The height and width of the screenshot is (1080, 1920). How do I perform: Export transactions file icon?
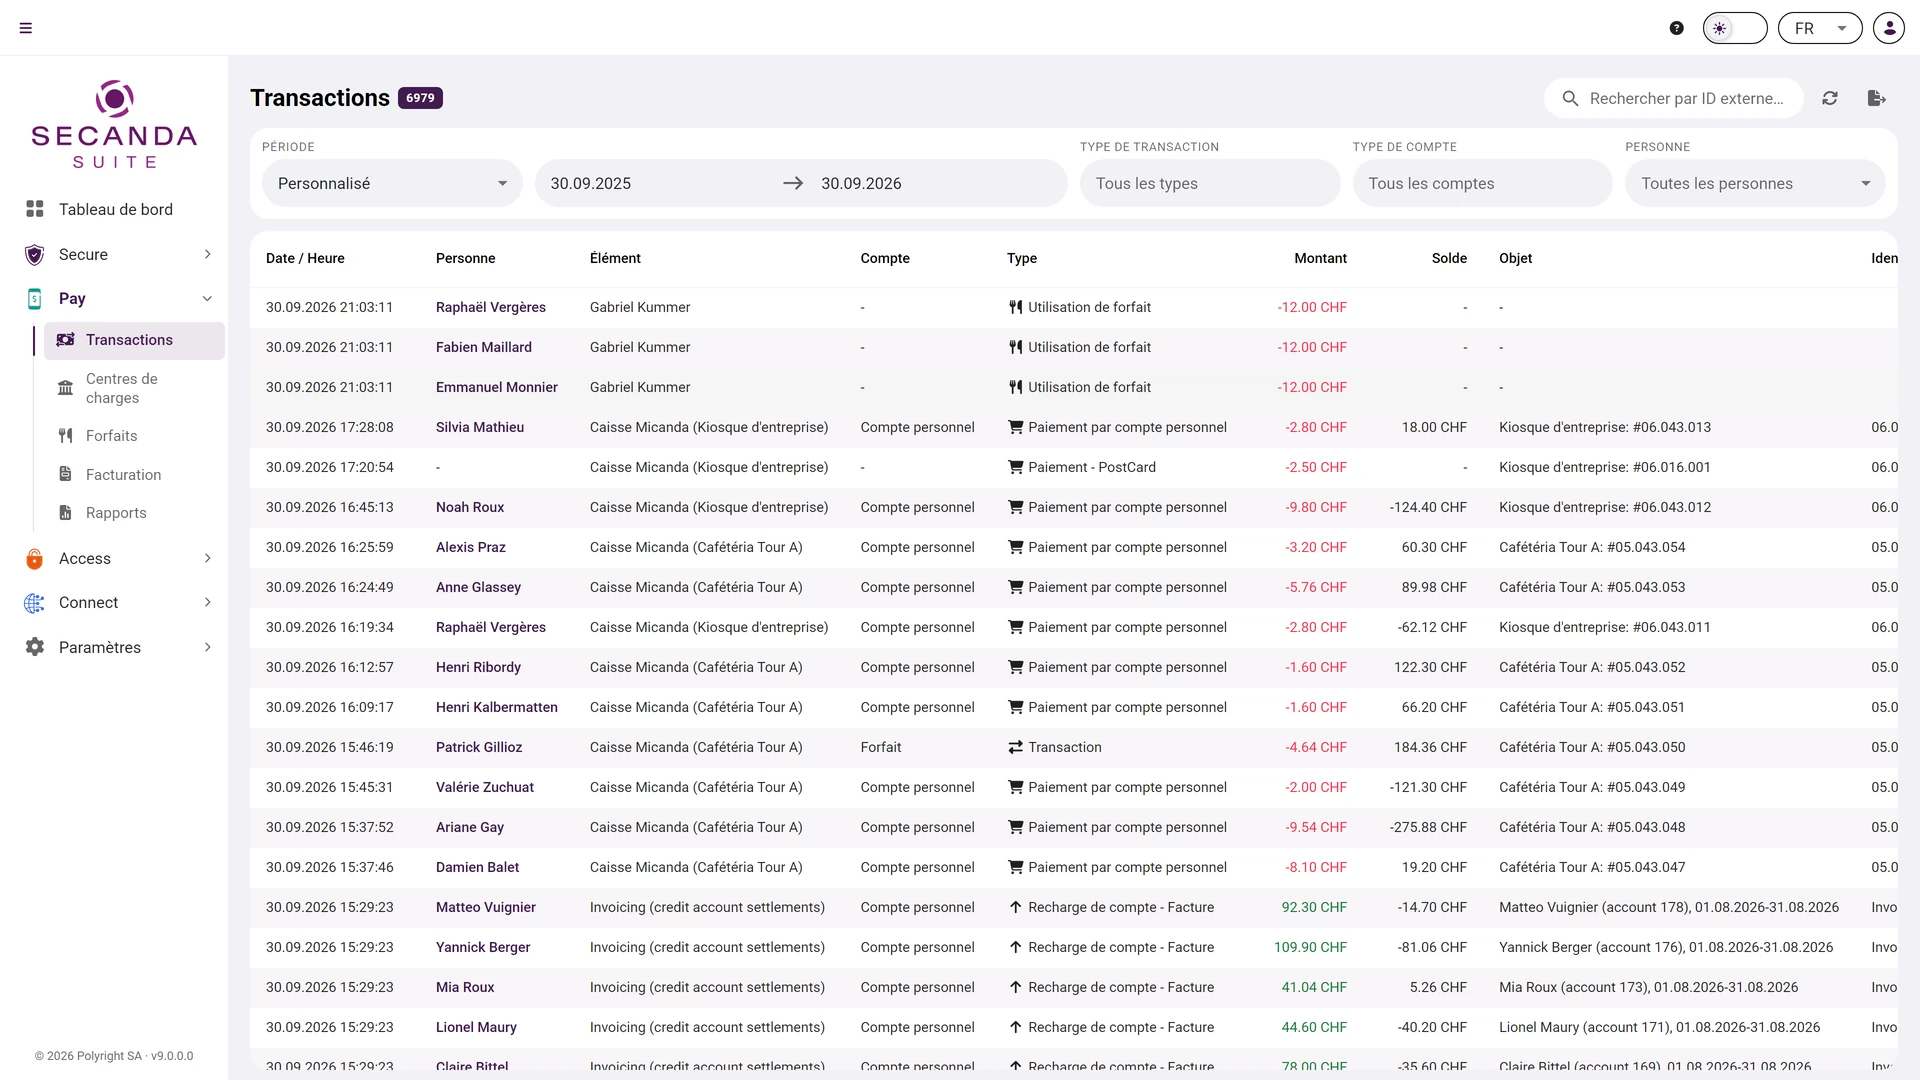1877,98
